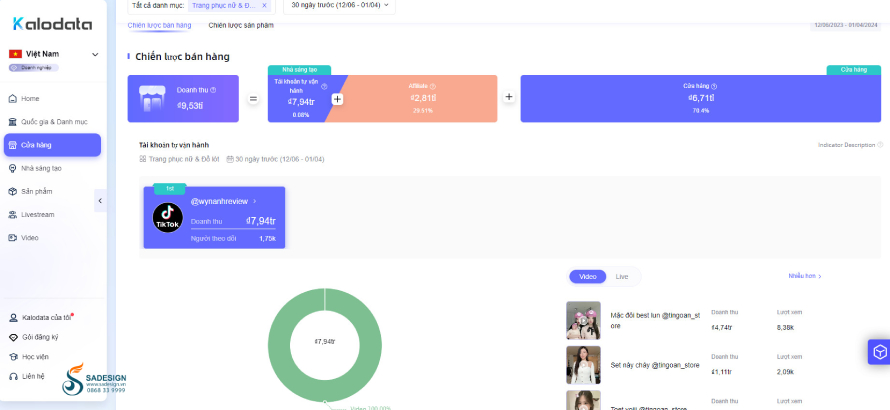Expand the Việt Nam country dropdown
The image size is (890, 410).
95,55
